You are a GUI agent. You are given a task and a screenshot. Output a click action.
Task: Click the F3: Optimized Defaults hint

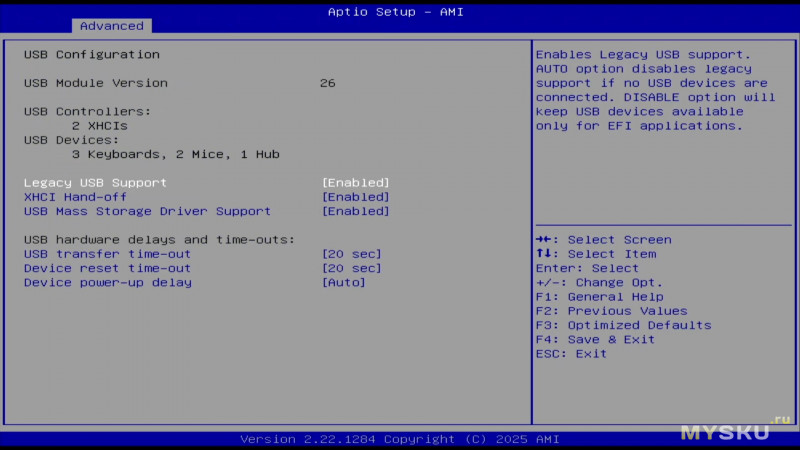click(x=623, y=326)
